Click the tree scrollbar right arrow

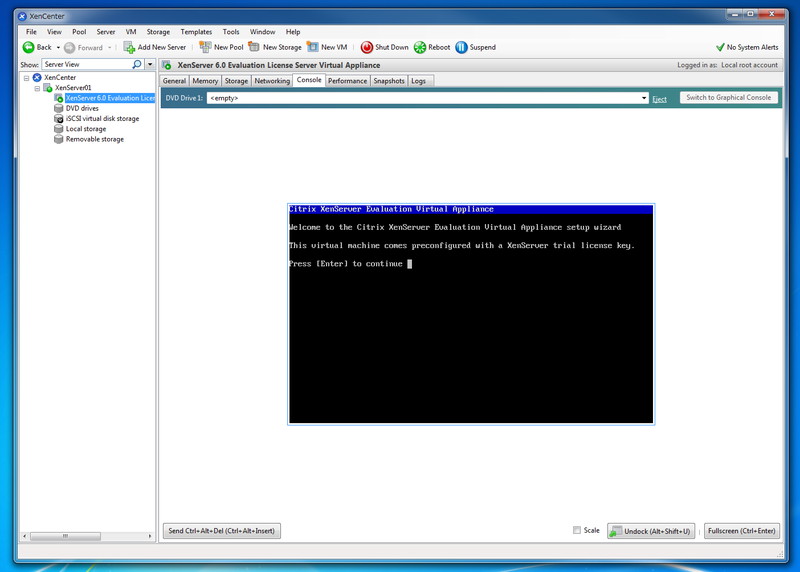click(x=149, y=536)
